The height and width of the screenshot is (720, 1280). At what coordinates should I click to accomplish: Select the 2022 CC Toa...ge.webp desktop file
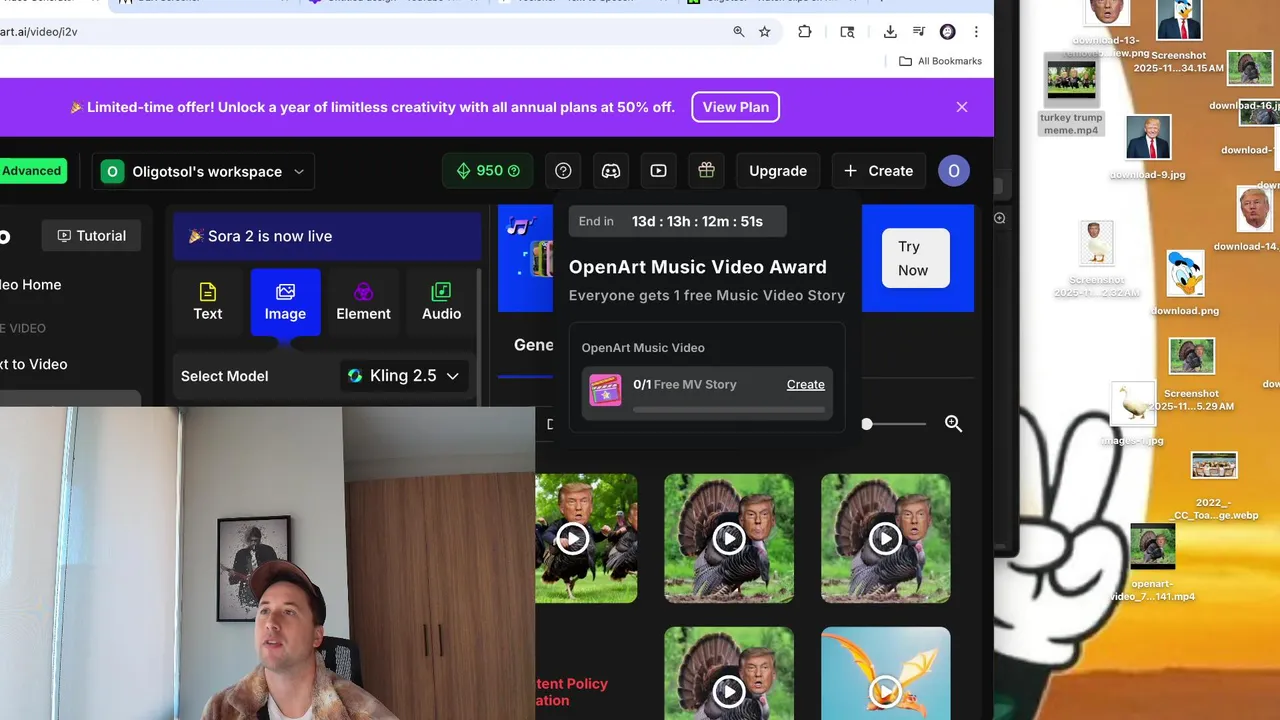[1214, 486]
